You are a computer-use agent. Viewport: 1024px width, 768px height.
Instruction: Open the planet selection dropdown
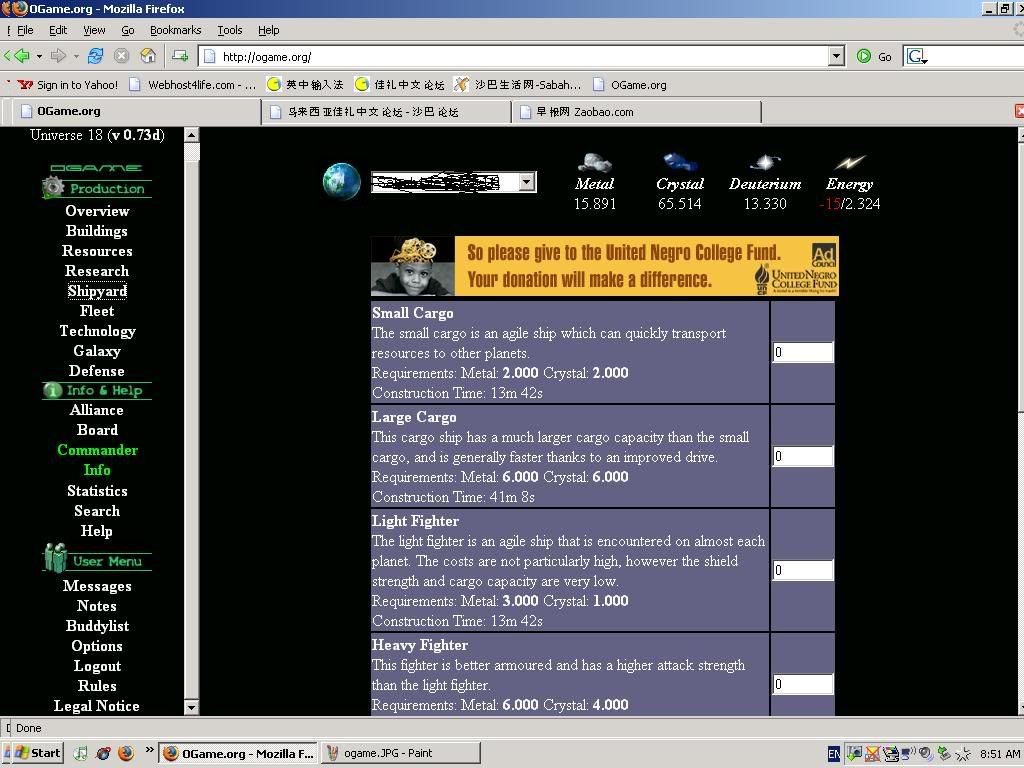[x=526, y=182]
